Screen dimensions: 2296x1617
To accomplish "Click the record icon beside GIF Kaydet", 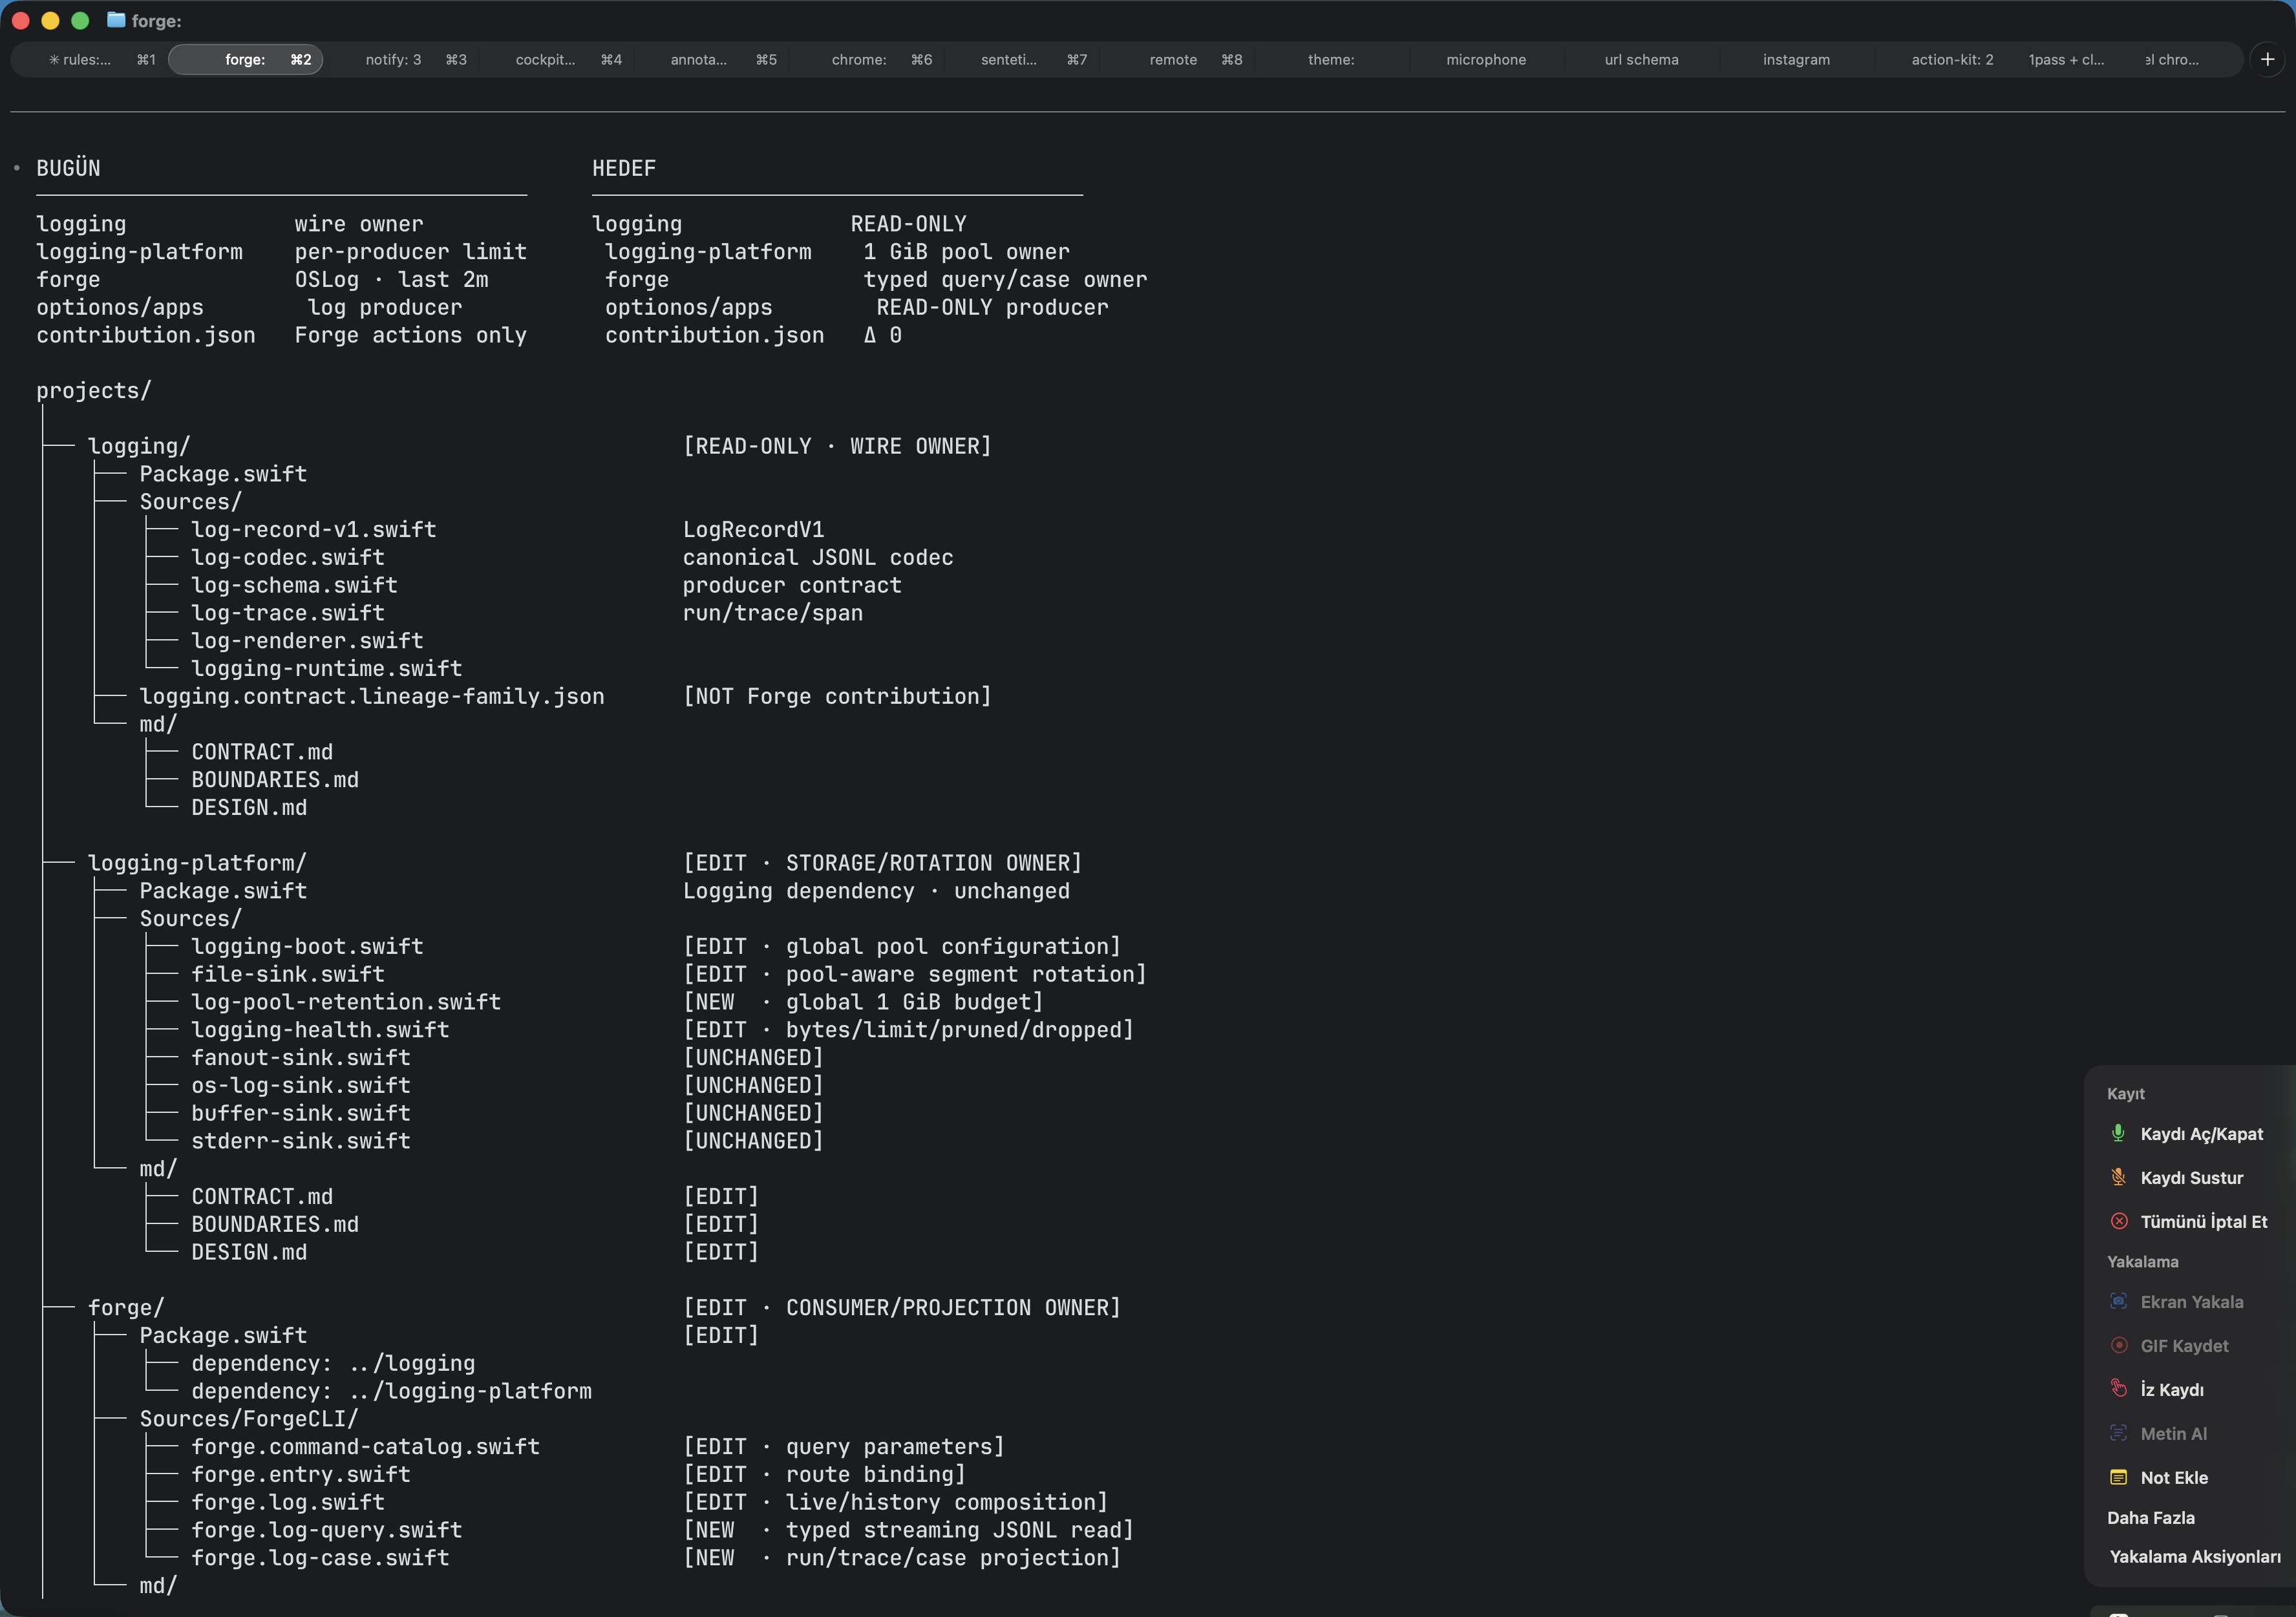I will pyautogui.click(x=2118, y=1345).
